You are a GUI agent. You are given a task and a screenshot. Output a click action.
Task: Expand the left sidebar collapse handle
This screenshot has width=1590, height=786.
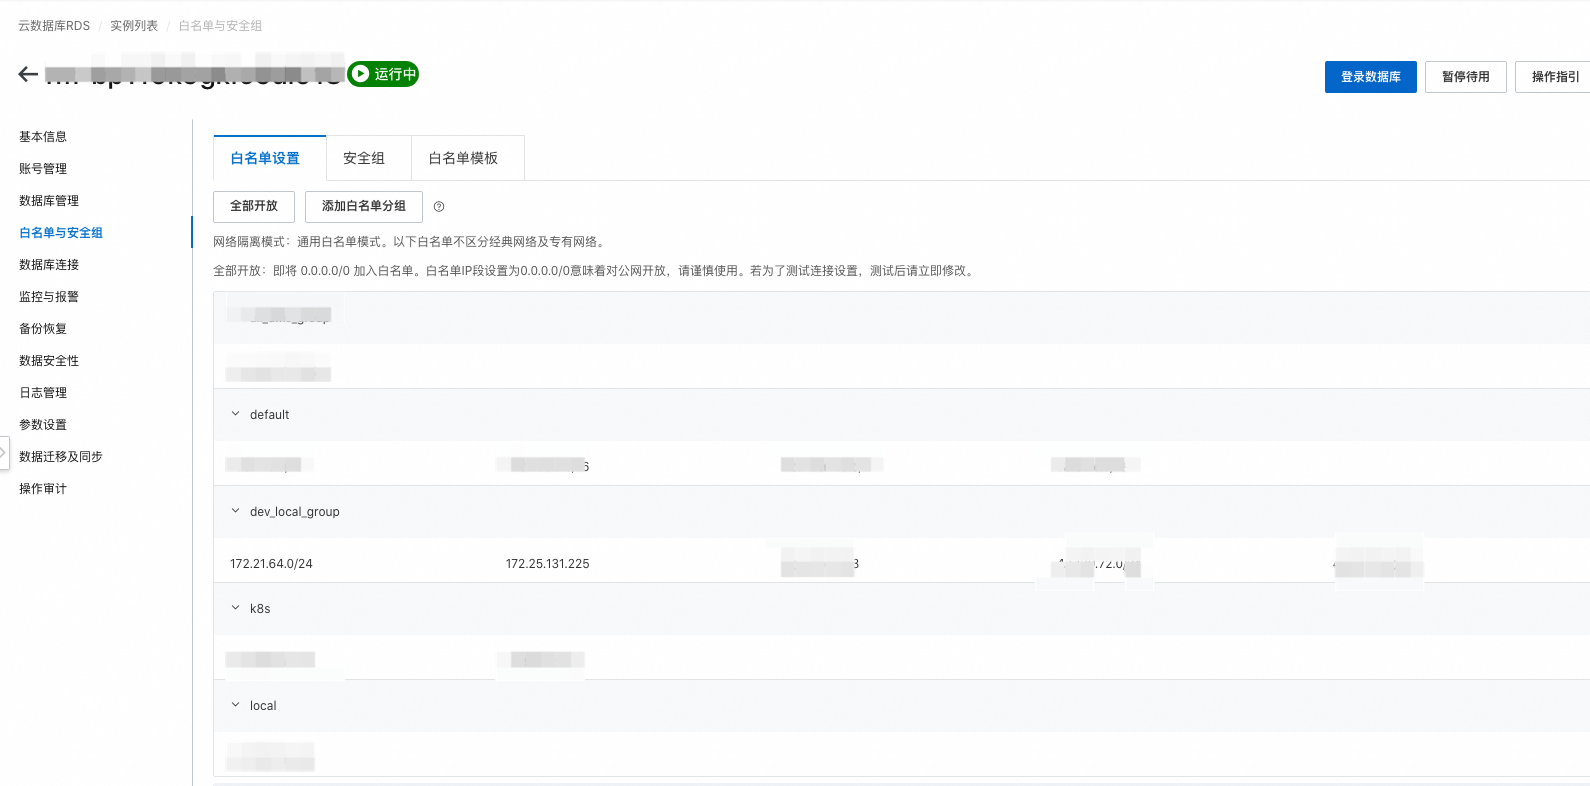tap(4, 453)
